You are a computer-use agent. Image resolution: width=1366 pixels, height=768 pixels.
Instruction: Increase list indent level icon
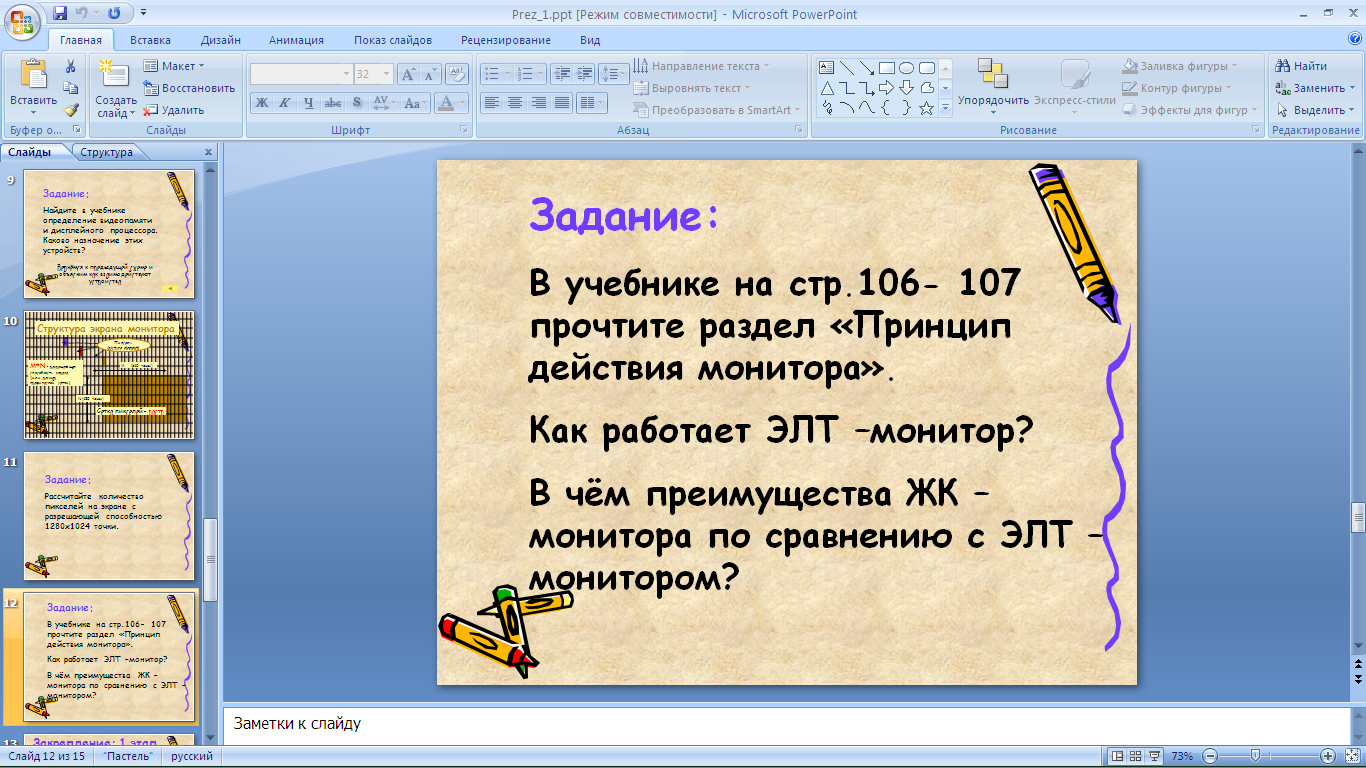[584, 74]
